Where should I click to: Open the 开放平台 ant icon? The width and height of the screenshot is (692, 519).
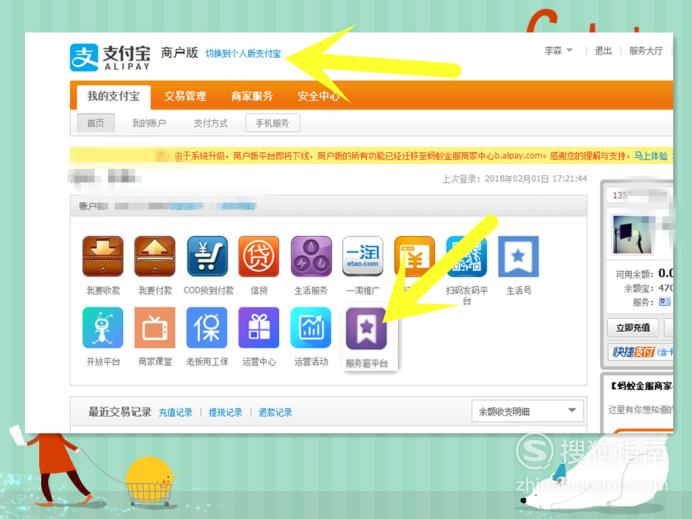(x=103, y=327)
